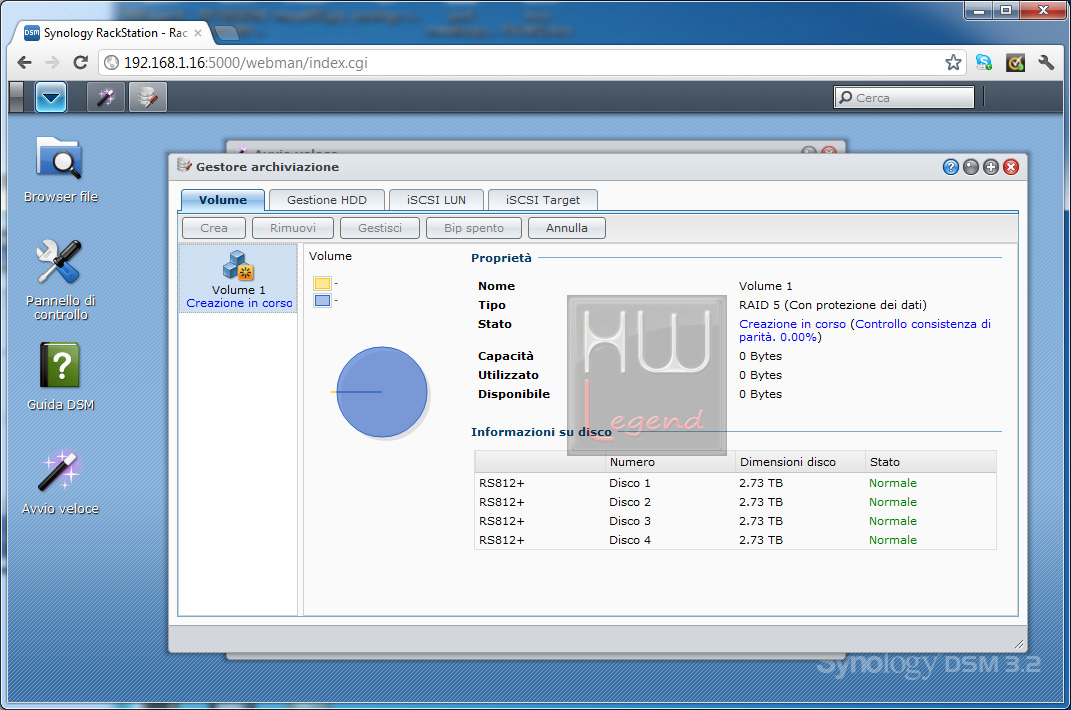Open the iSCSI Target tab

(x=542, y=200)
